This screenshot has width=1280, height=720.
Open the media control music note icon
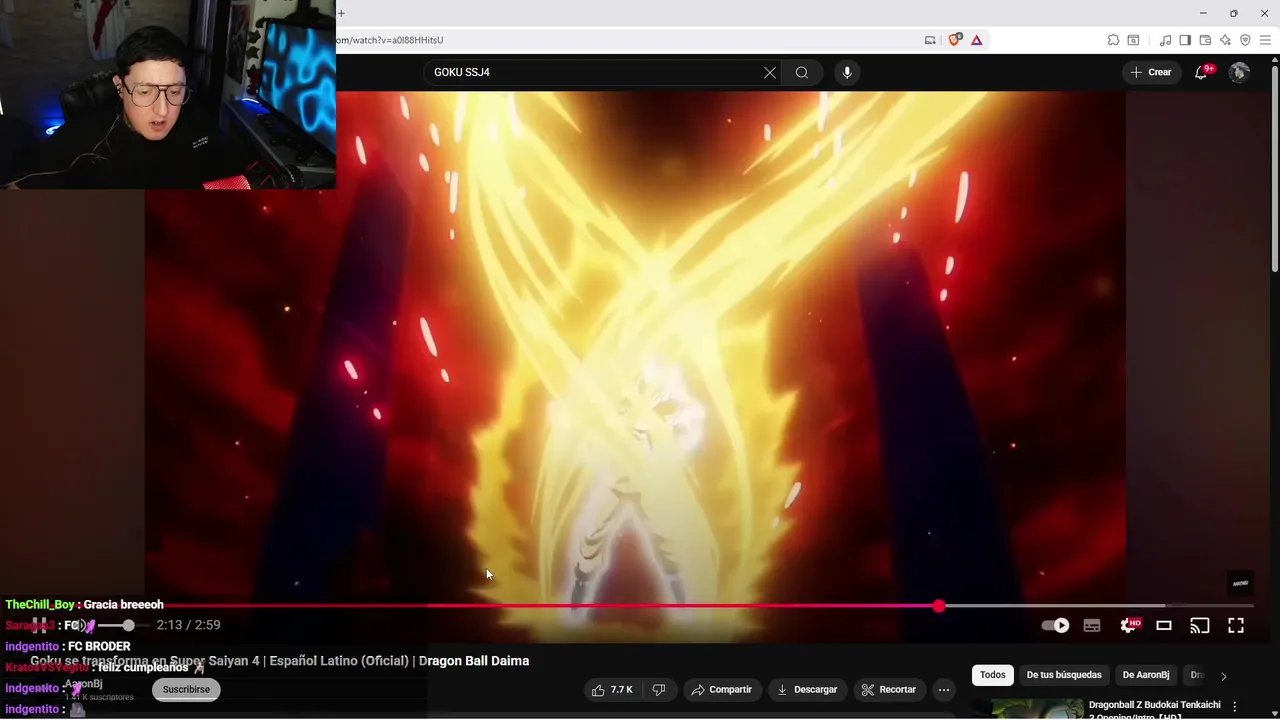(1165, 40)
